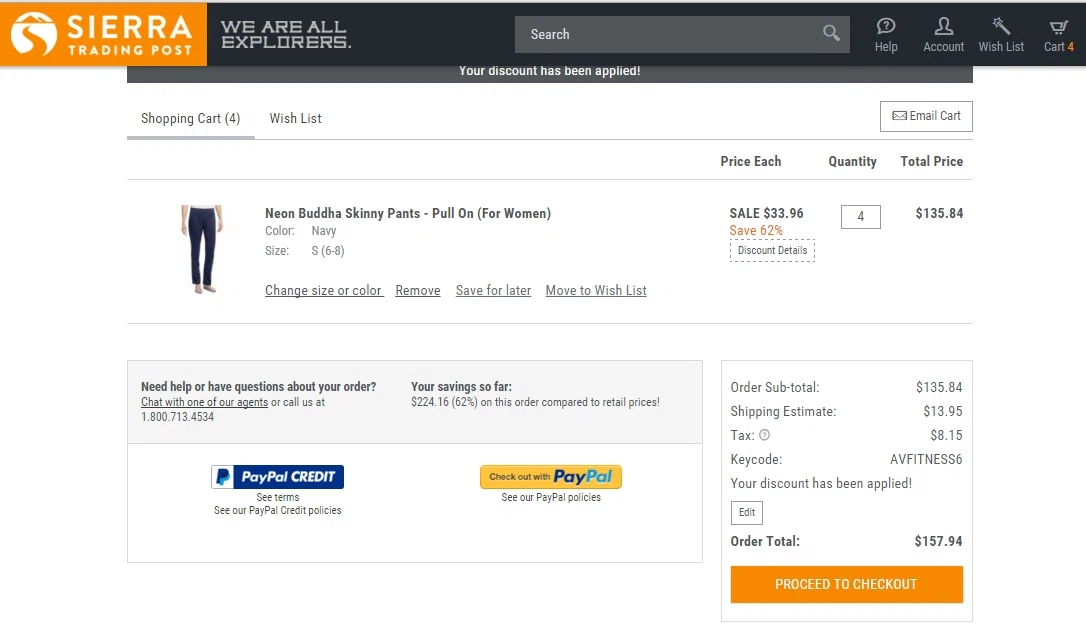Click Save for later link
The image size is (1086, 630).
coord(493,291)
